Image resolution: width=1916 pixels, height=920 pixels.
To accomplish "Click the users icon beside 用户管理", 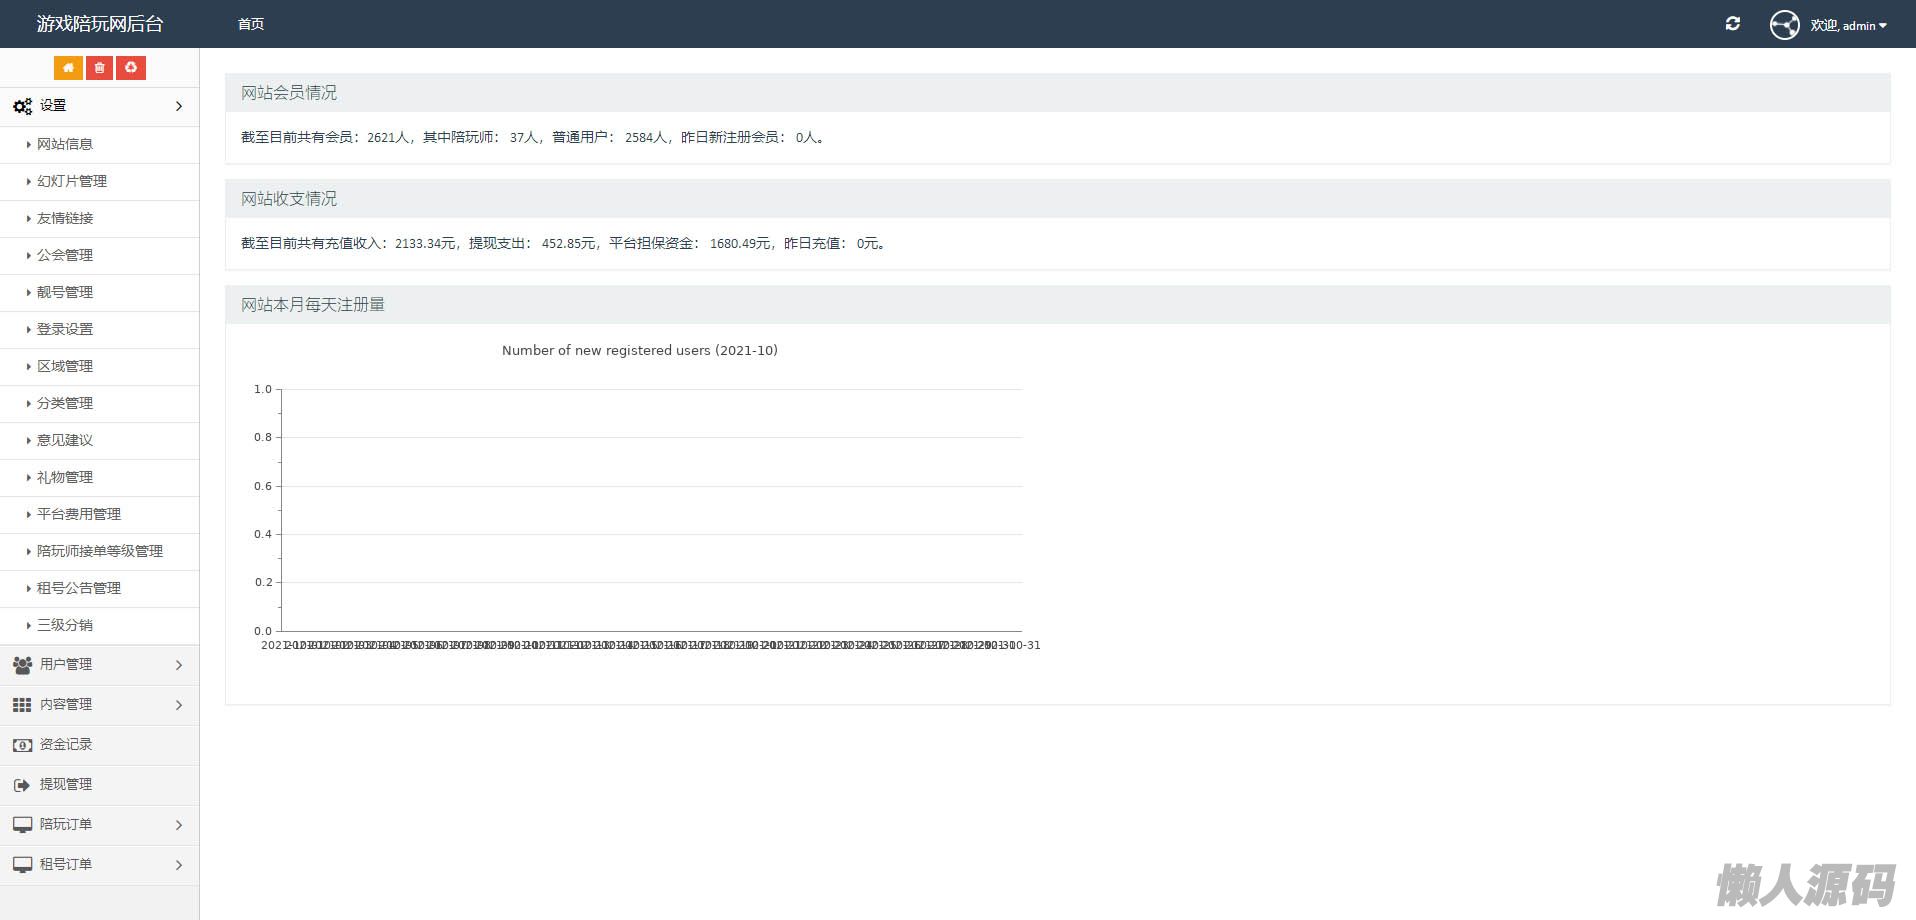I will click(x=22, y=665).
